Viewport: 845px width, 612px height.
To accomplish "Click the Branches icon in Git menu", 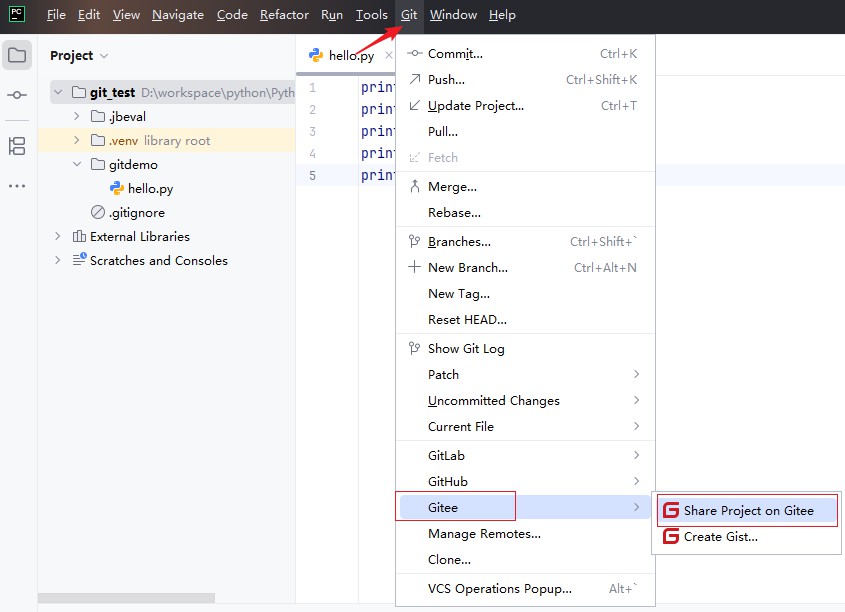I will (x=414, y=241).
